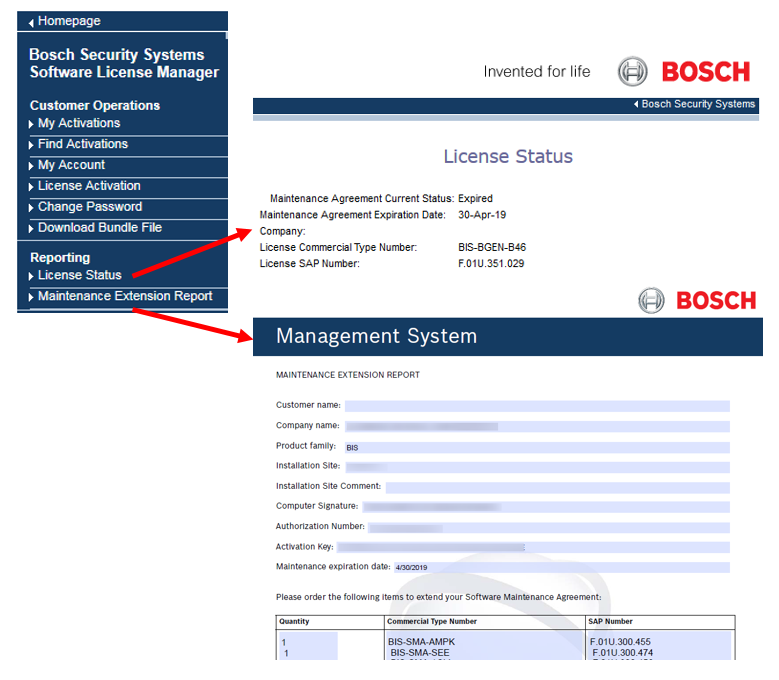Click the Maintenance expiration date field

tap(560, 568)
